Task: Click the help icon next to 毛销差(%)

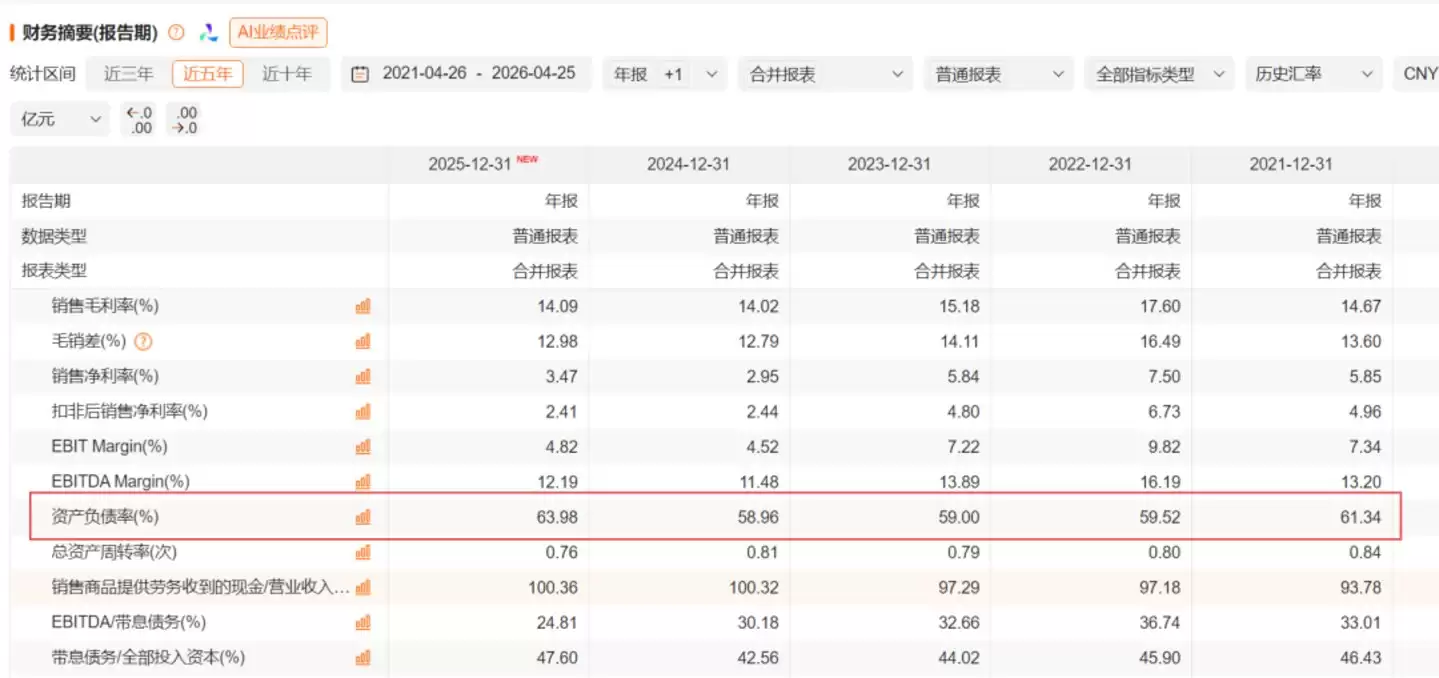Action: pos(143,342)
